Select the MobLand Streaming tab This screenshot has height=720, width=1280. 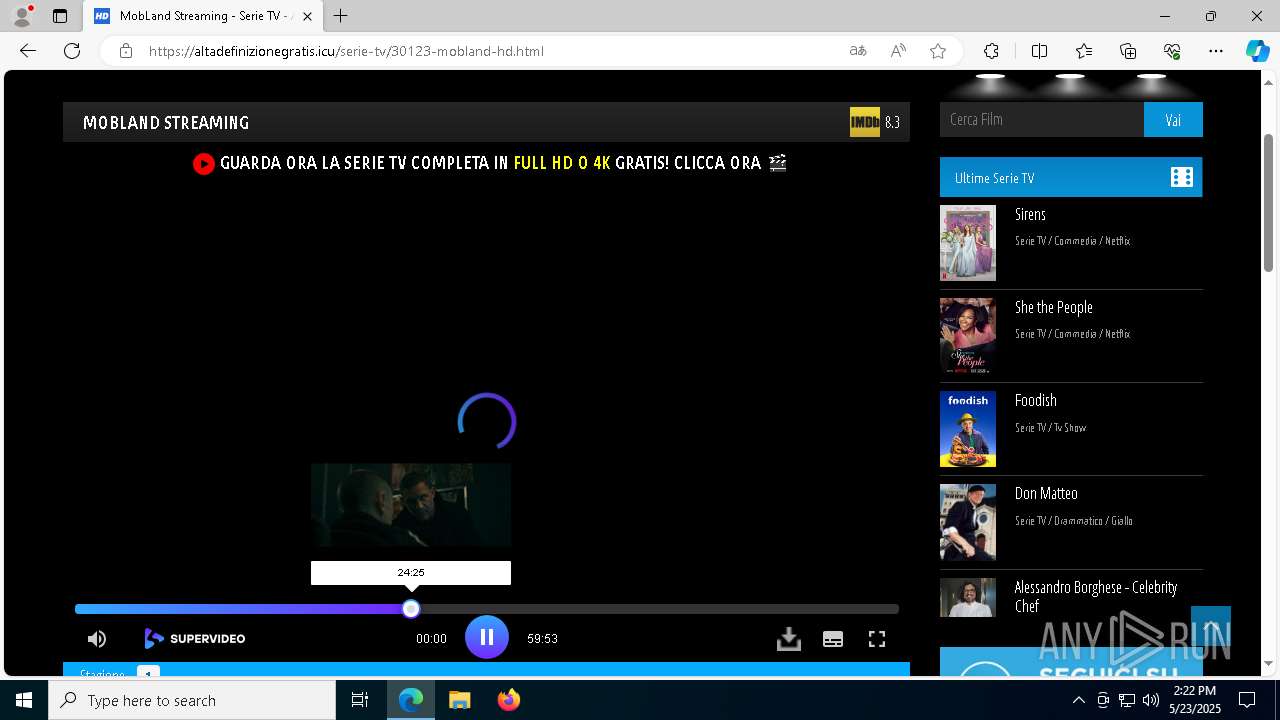[x=203, y=16]
